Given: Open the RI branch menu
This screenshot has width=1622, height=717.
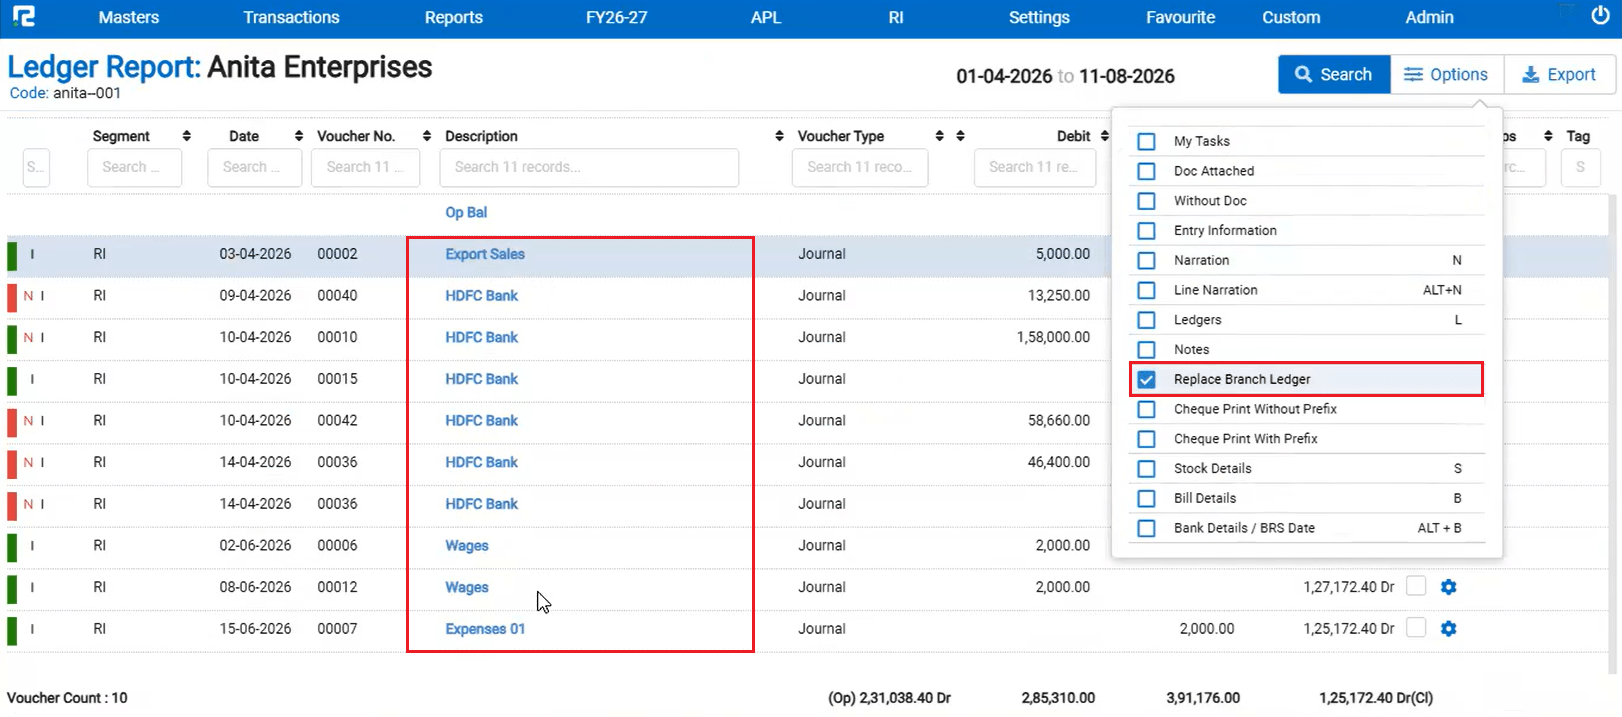Looking at the screenshot, I should pyautogui.click(x=896, y=17).
